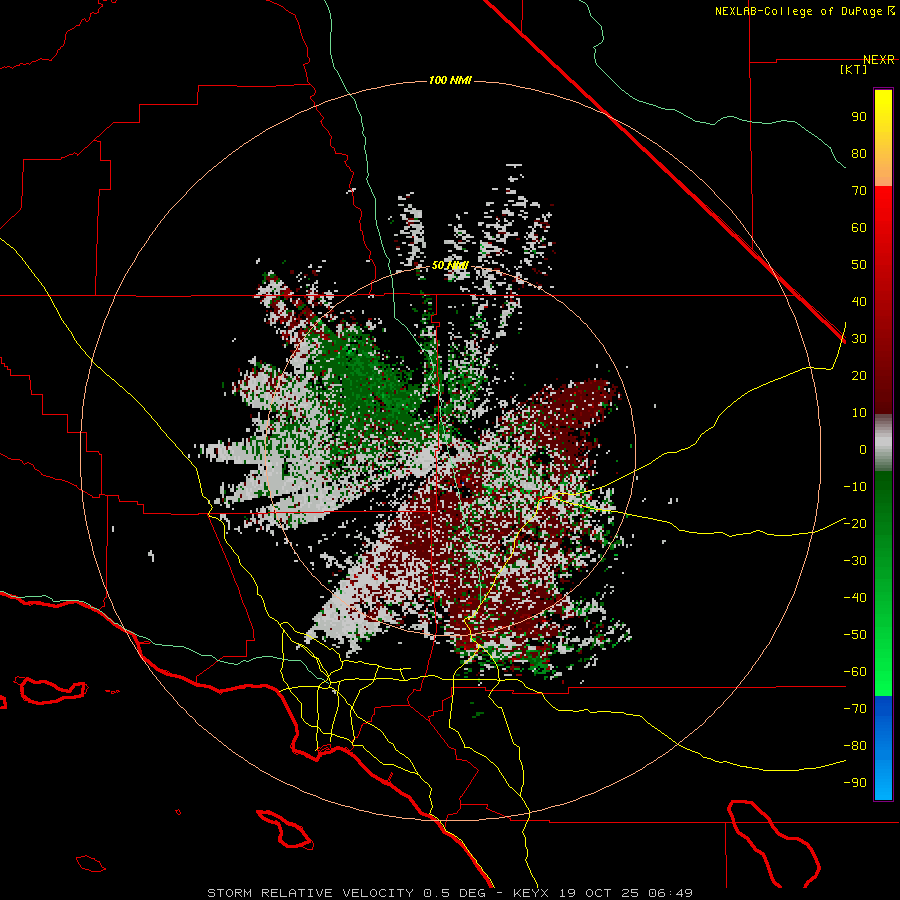Click the gray zero-velocity segment of the color bar
900x900 pixels.
point(883,443)
